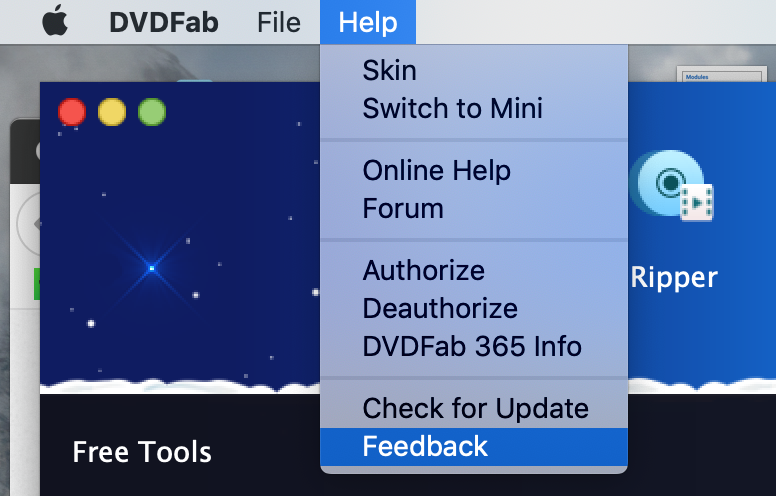Maximize DVDFab with the green button
Screen dimensions: 776x496
click(152, 112)
